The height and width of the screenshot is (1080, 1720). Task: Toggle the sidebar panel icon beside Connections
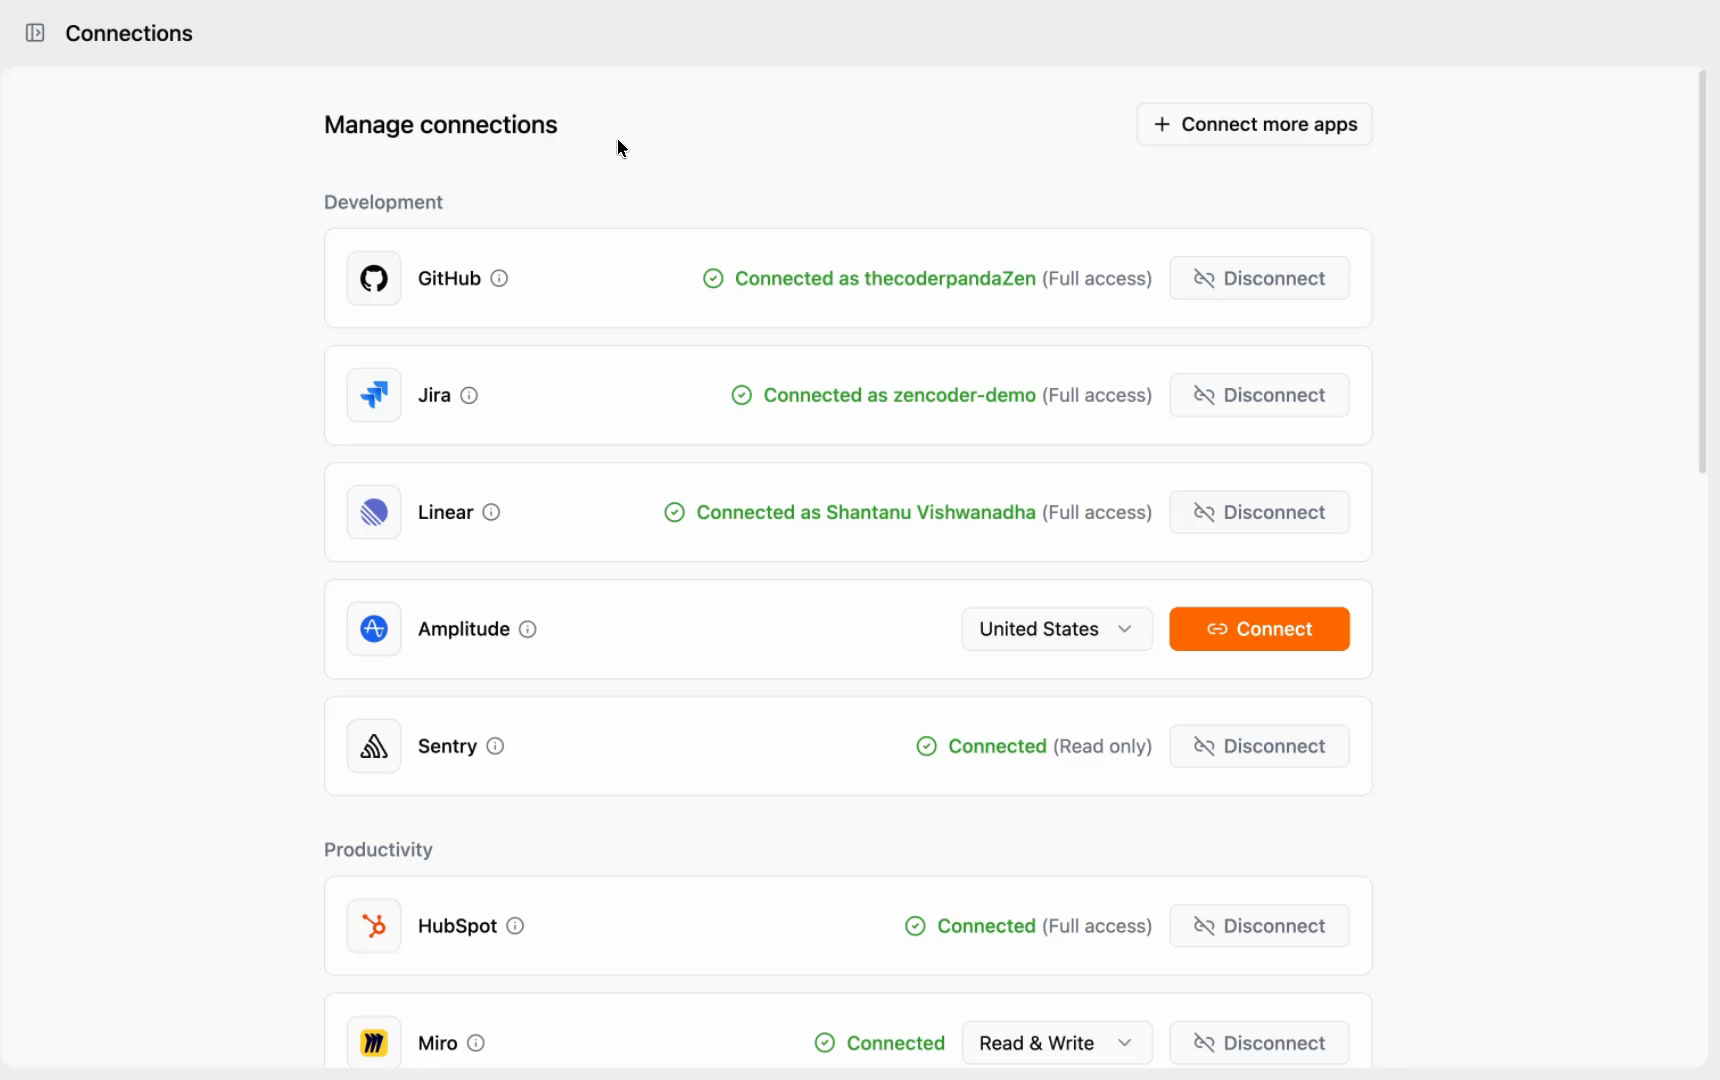(x=35, y=33)
